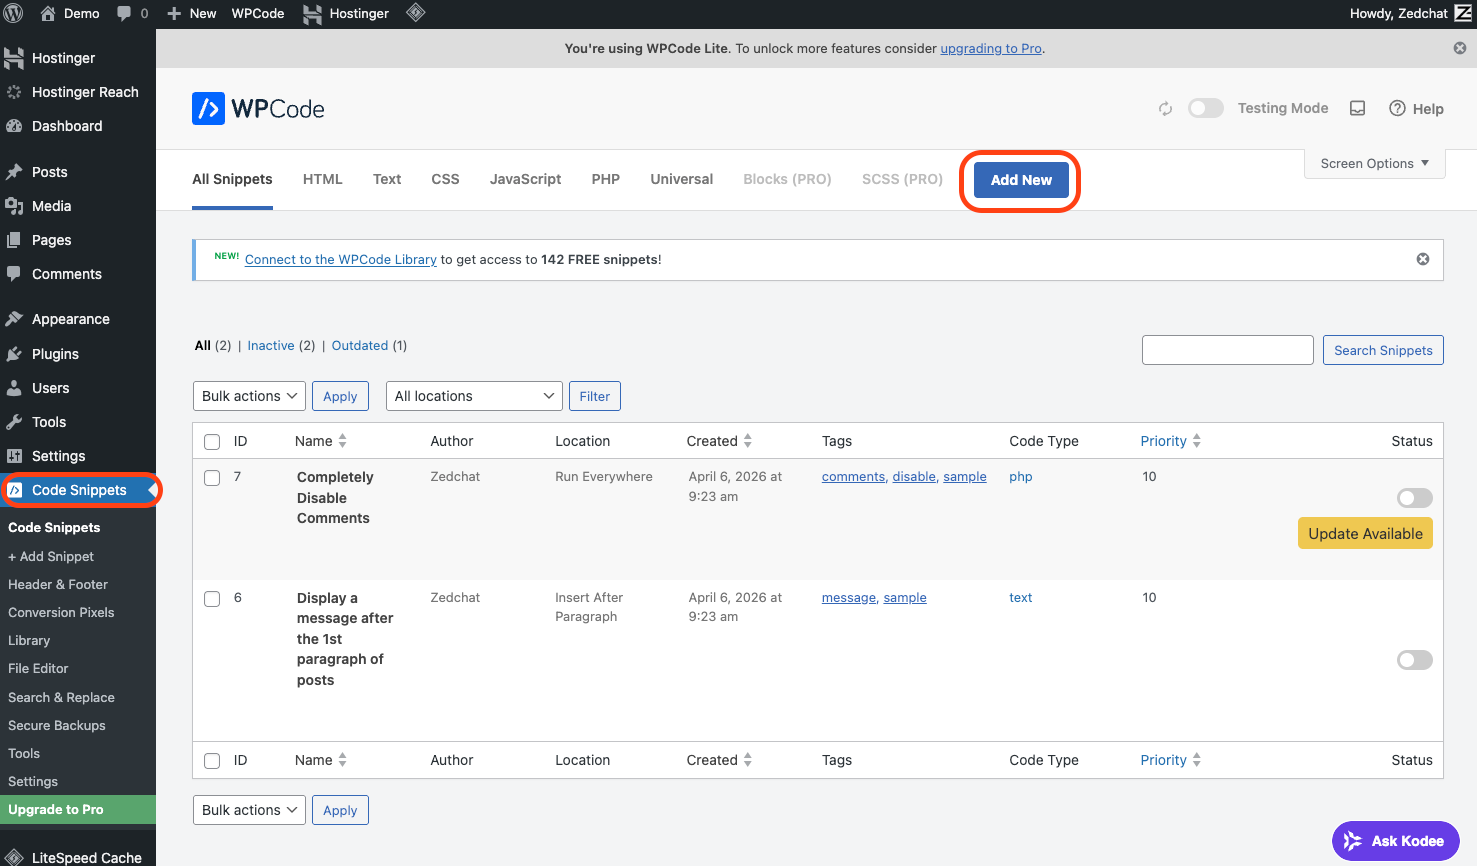This screenshot has width=1477, height=866.
Task: Switch to the PHP snippets tab
Action: [x=605, y=178]
